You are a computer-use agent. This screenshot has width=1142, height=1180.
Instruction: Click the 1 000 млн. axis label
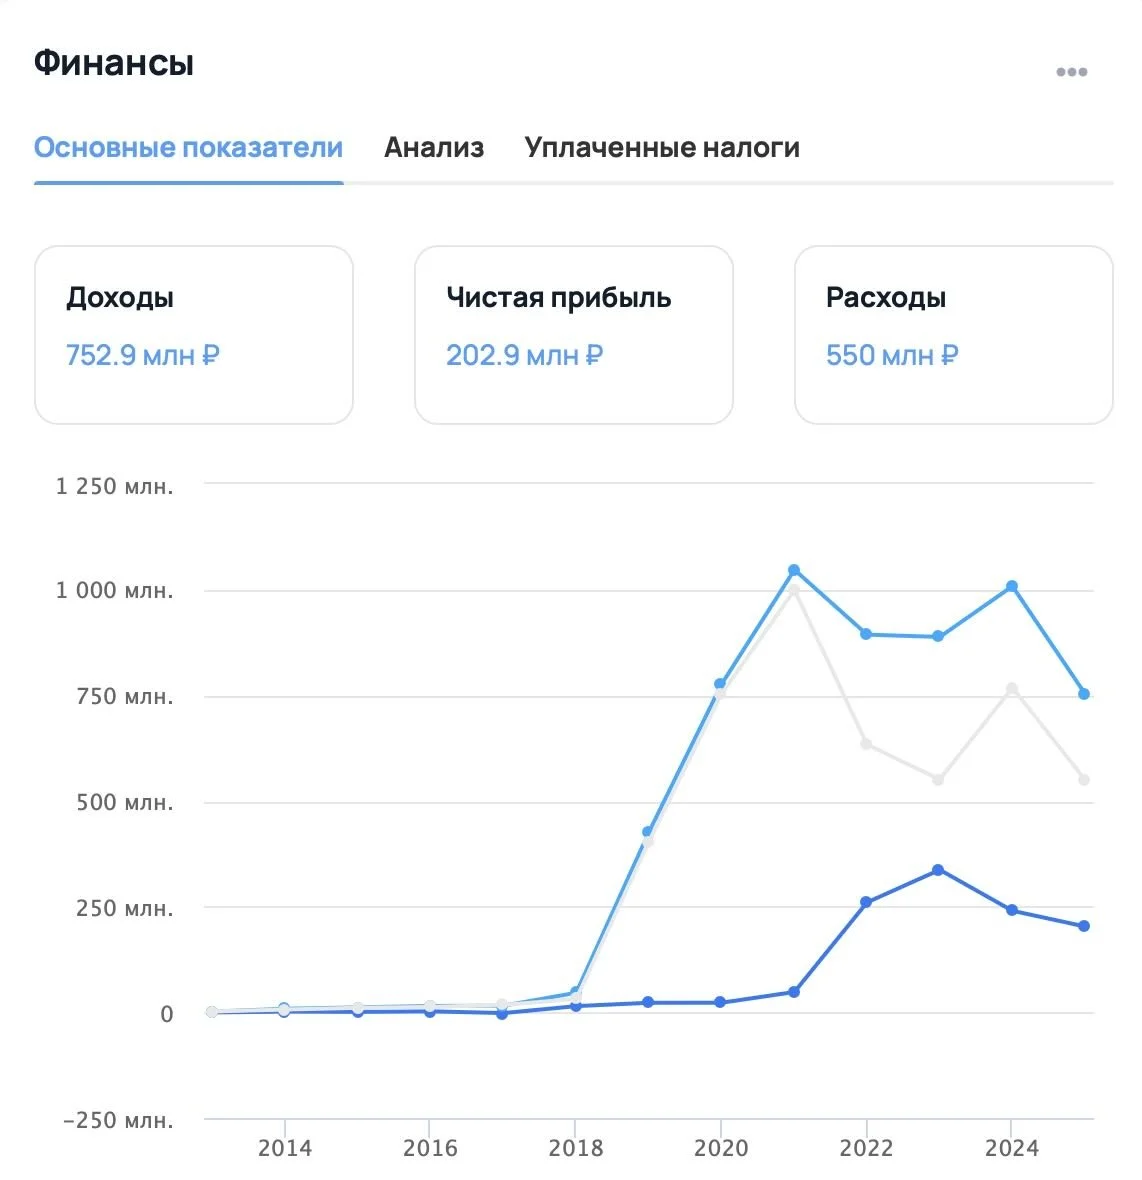click(x=114, y=591)
